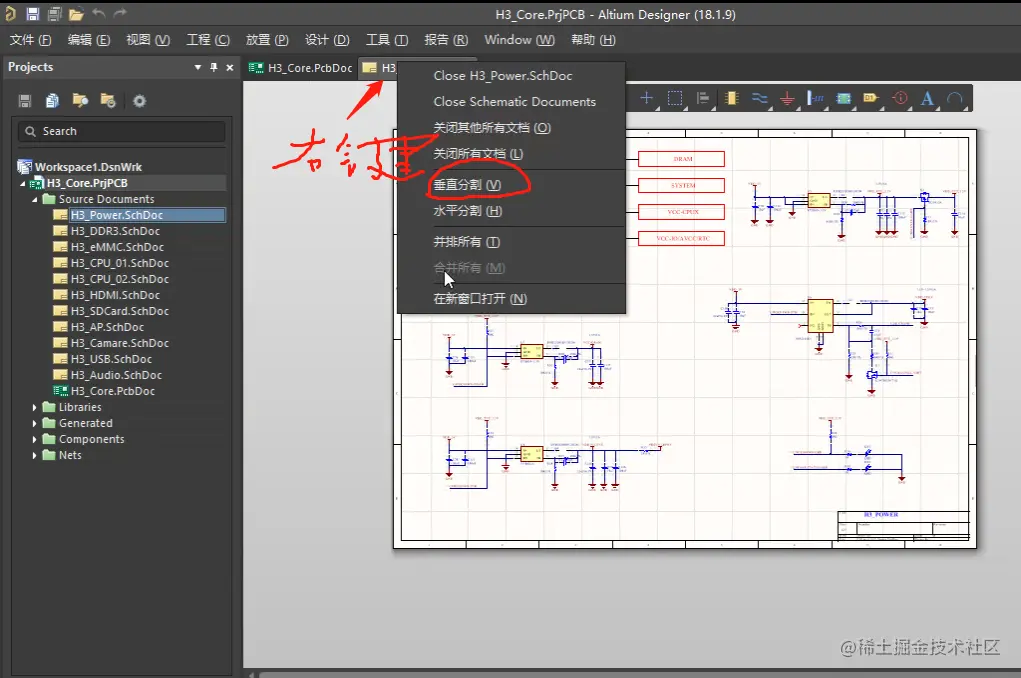Choose 并排所有 (T) option
Image resolution: width=1021 pixels, height=678 pixels.
click(467, 242)
